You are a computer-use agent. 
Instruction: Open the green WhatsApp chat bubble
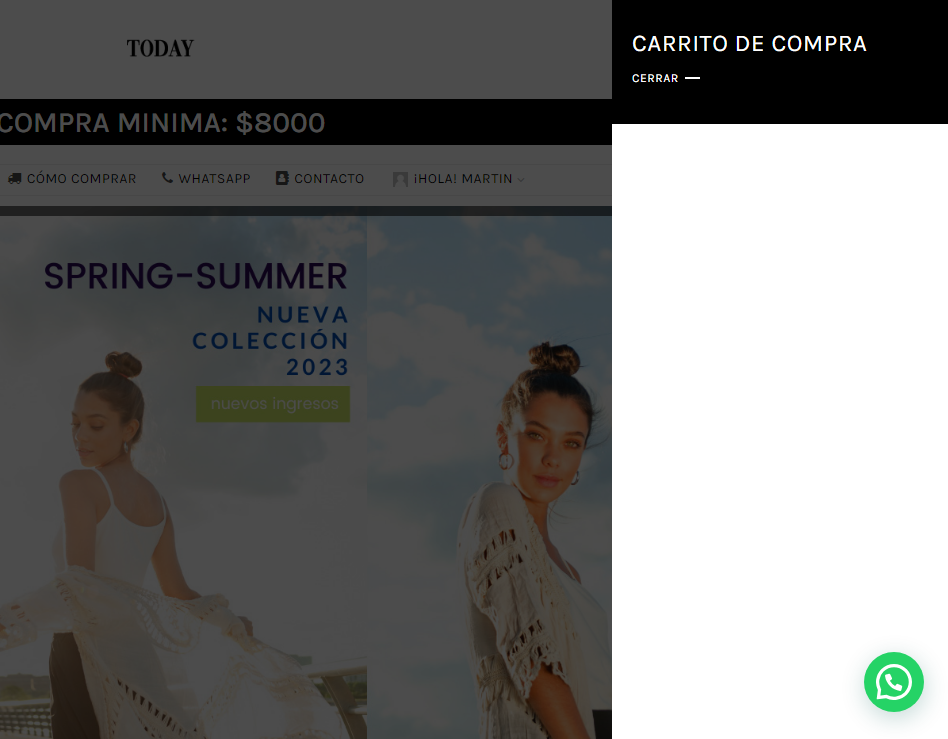[x=893, y=682]
